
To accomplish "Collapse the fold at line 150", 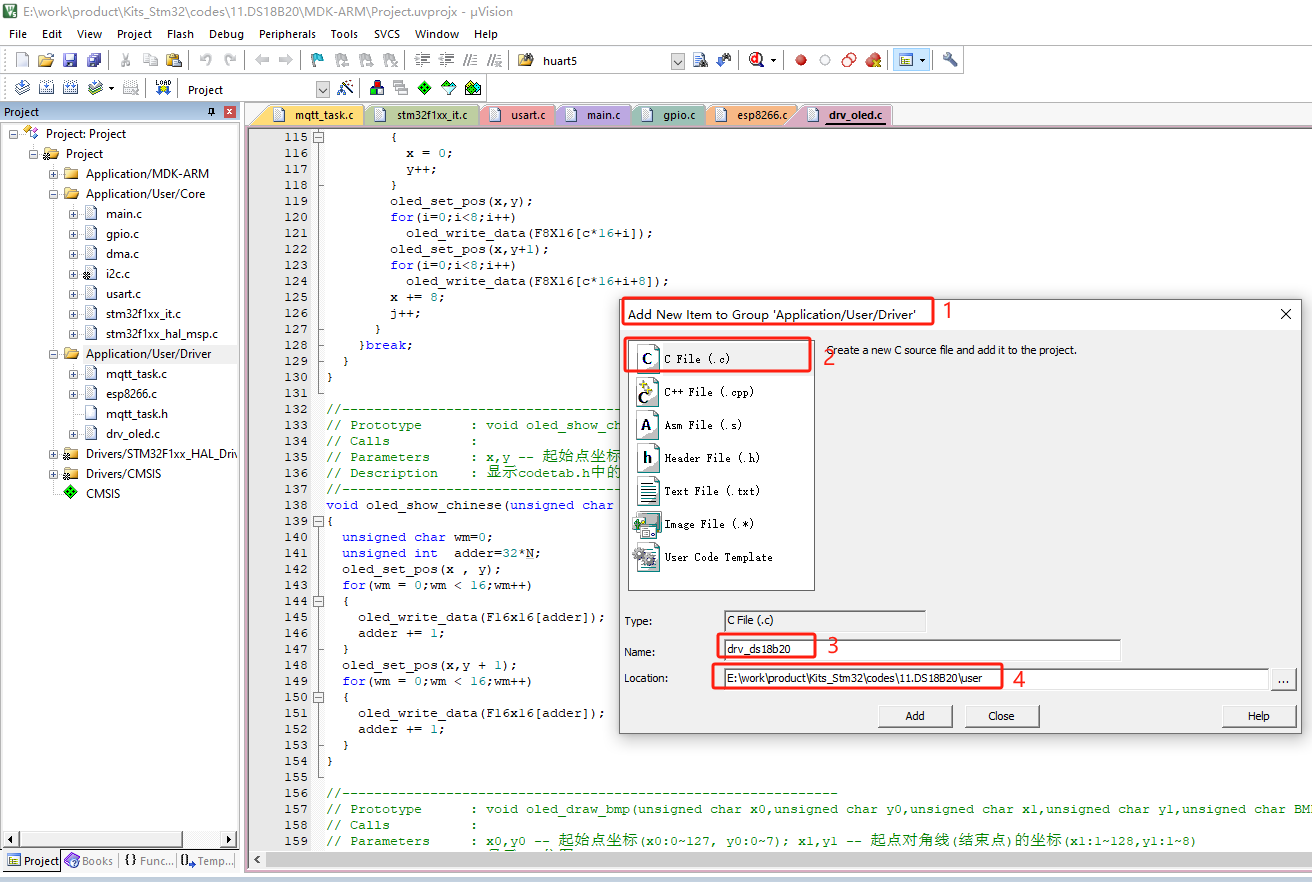I will pos(319,697).
